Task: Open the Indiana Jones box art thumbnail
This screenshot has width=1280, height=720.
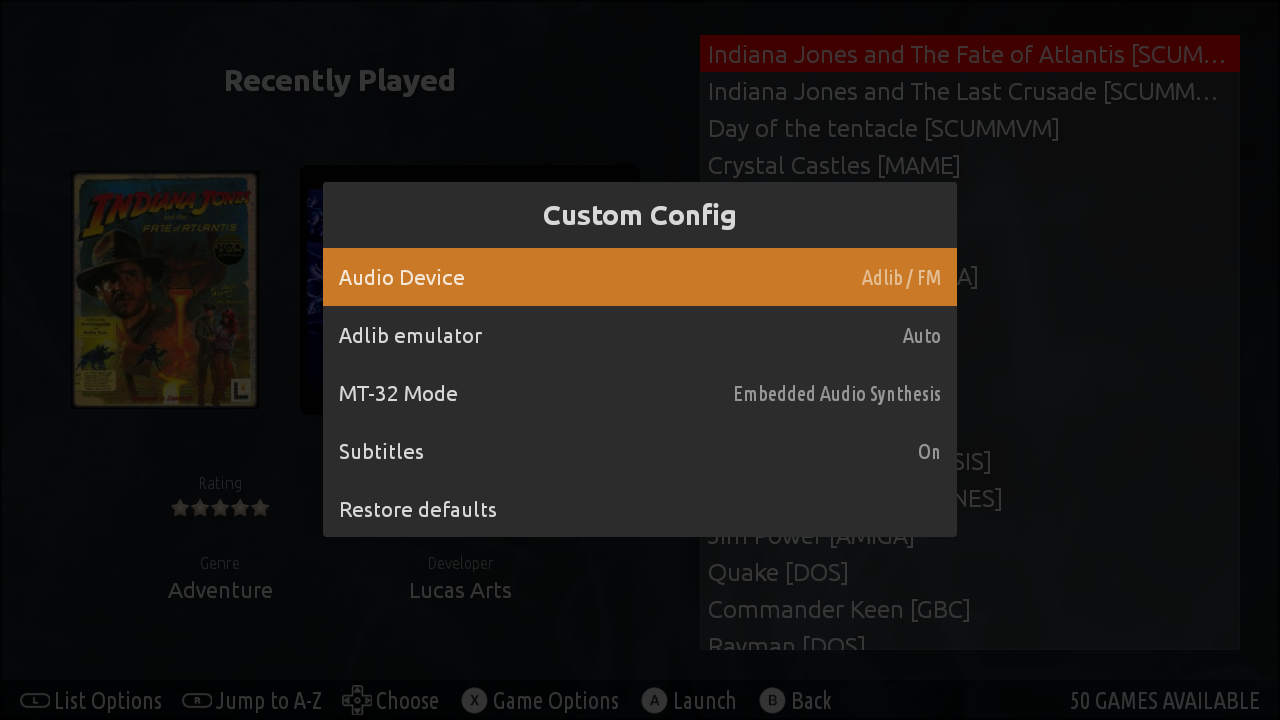Action: [x=165, y=290]
